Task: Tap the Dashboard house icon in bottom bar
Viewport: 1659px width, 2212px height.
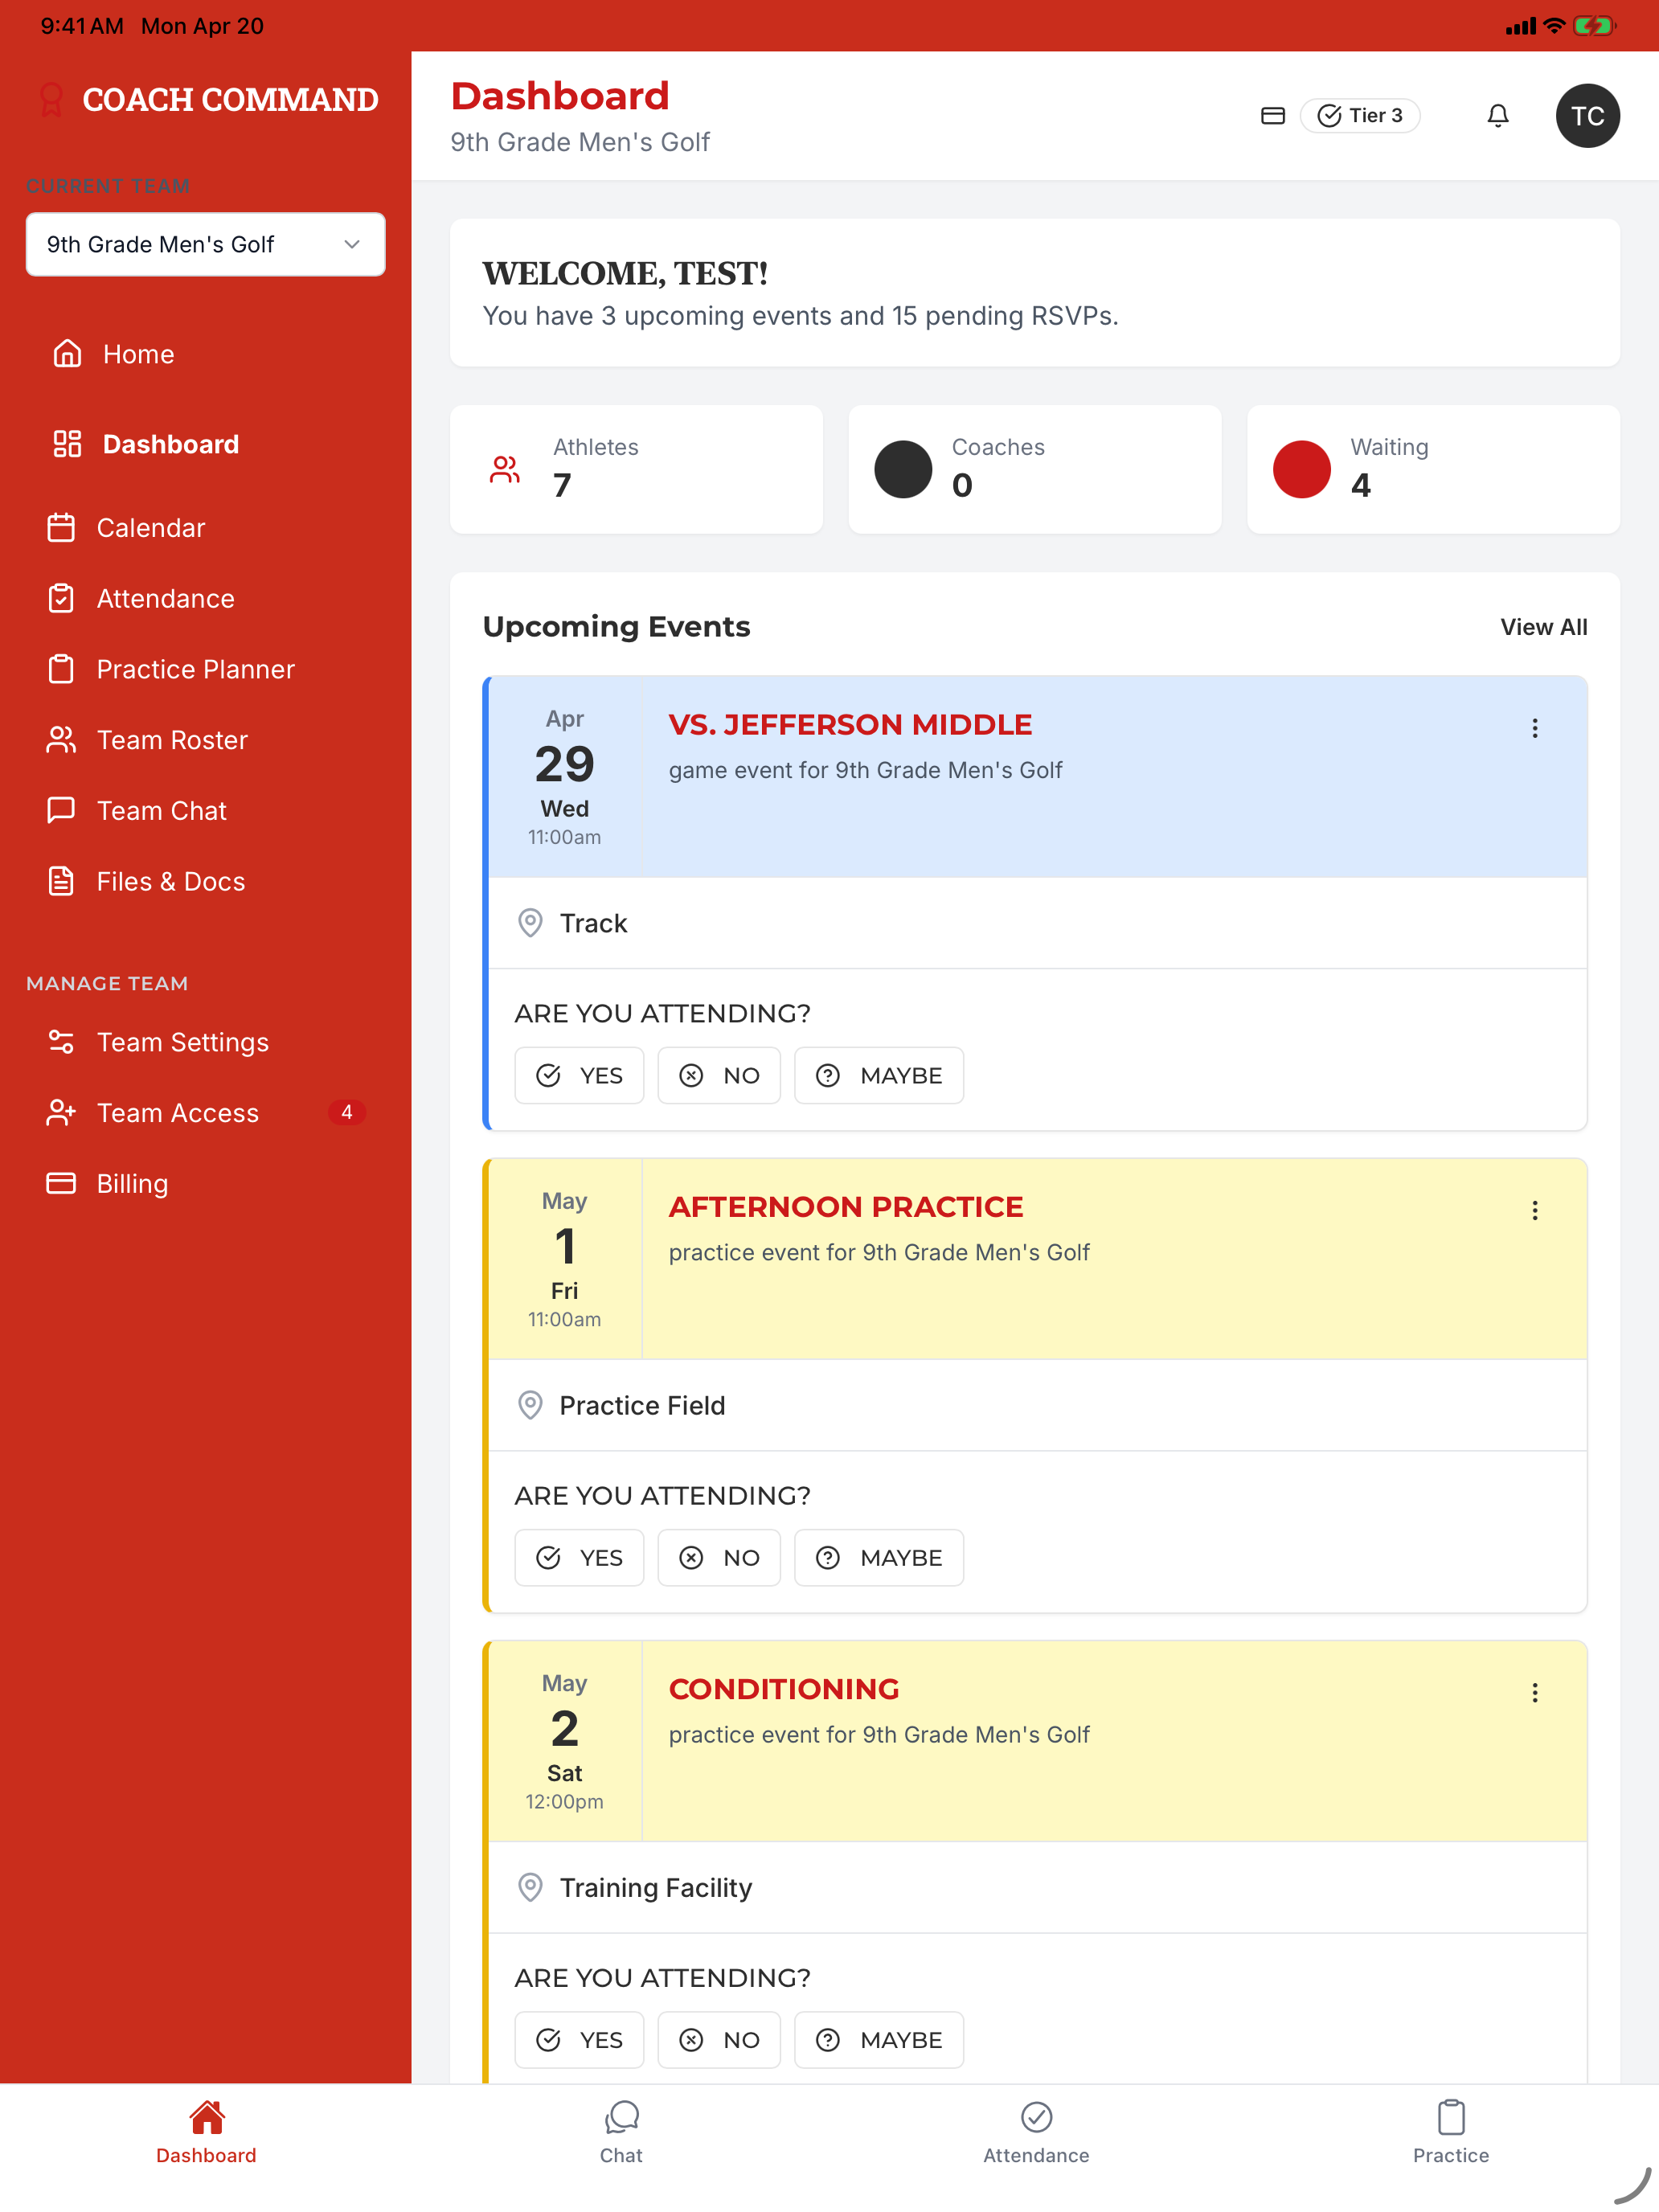Action: click(206, 2117)
